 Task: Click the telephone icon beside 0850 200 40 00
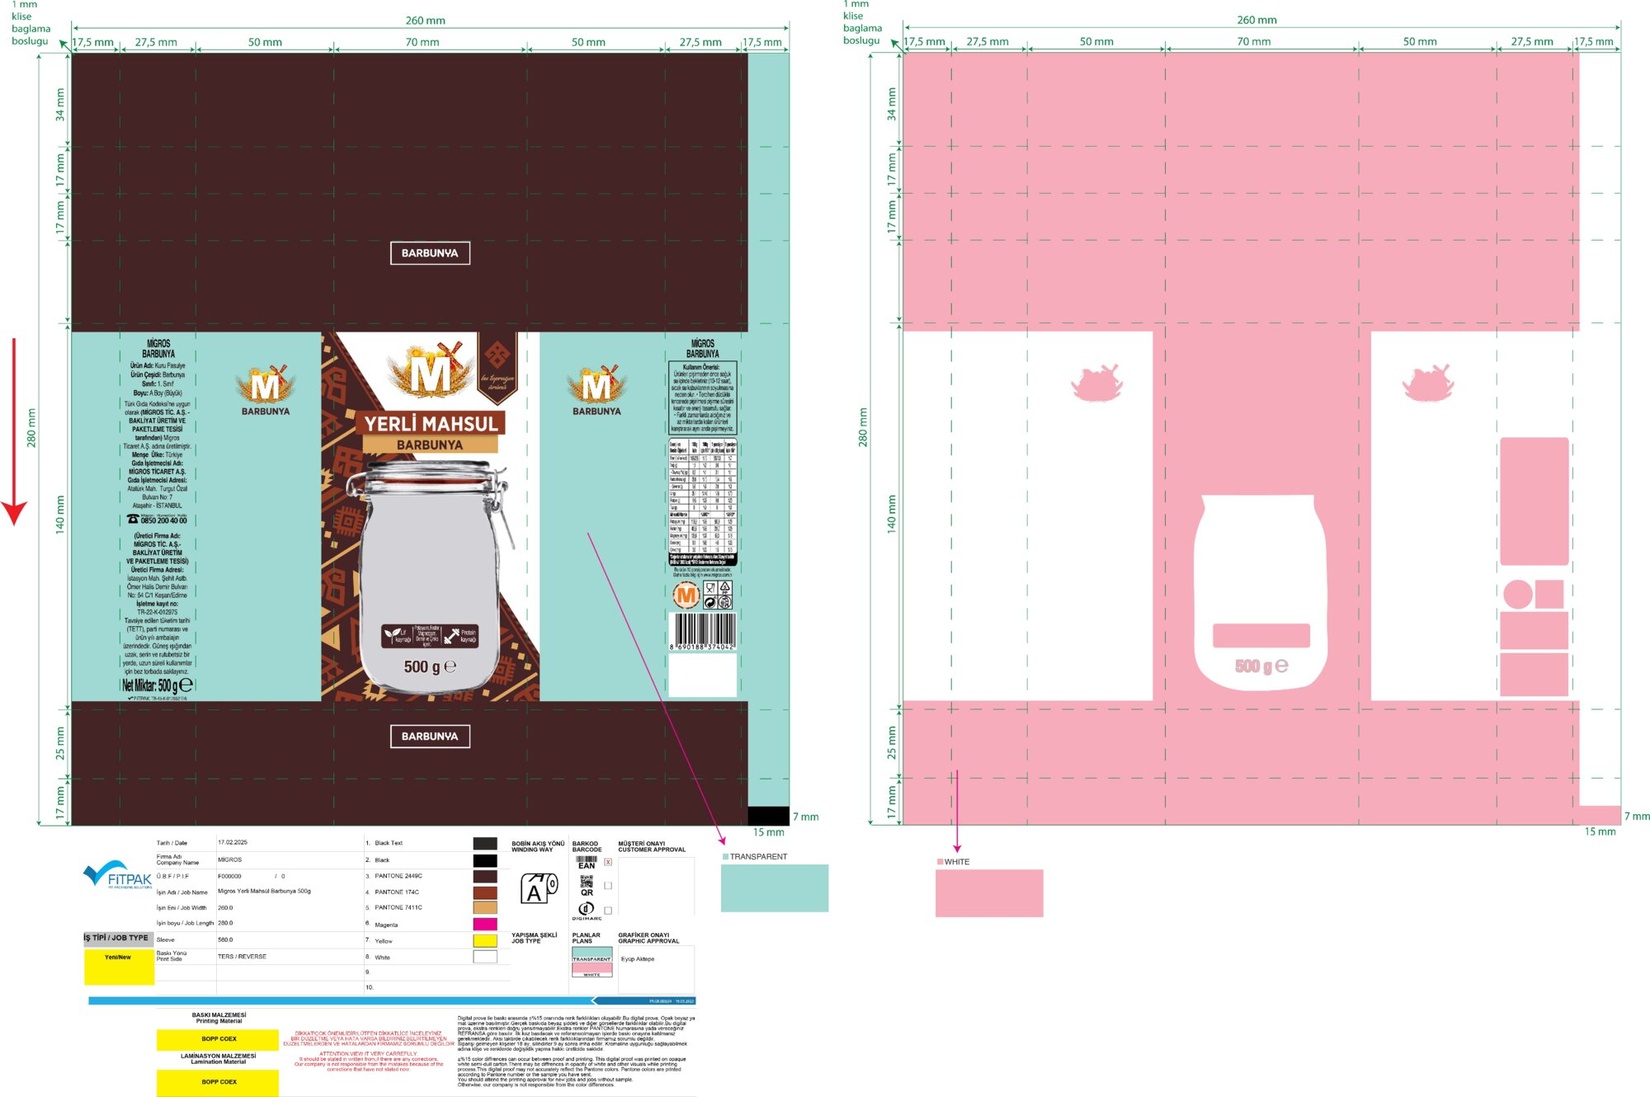tap(133, 520)
